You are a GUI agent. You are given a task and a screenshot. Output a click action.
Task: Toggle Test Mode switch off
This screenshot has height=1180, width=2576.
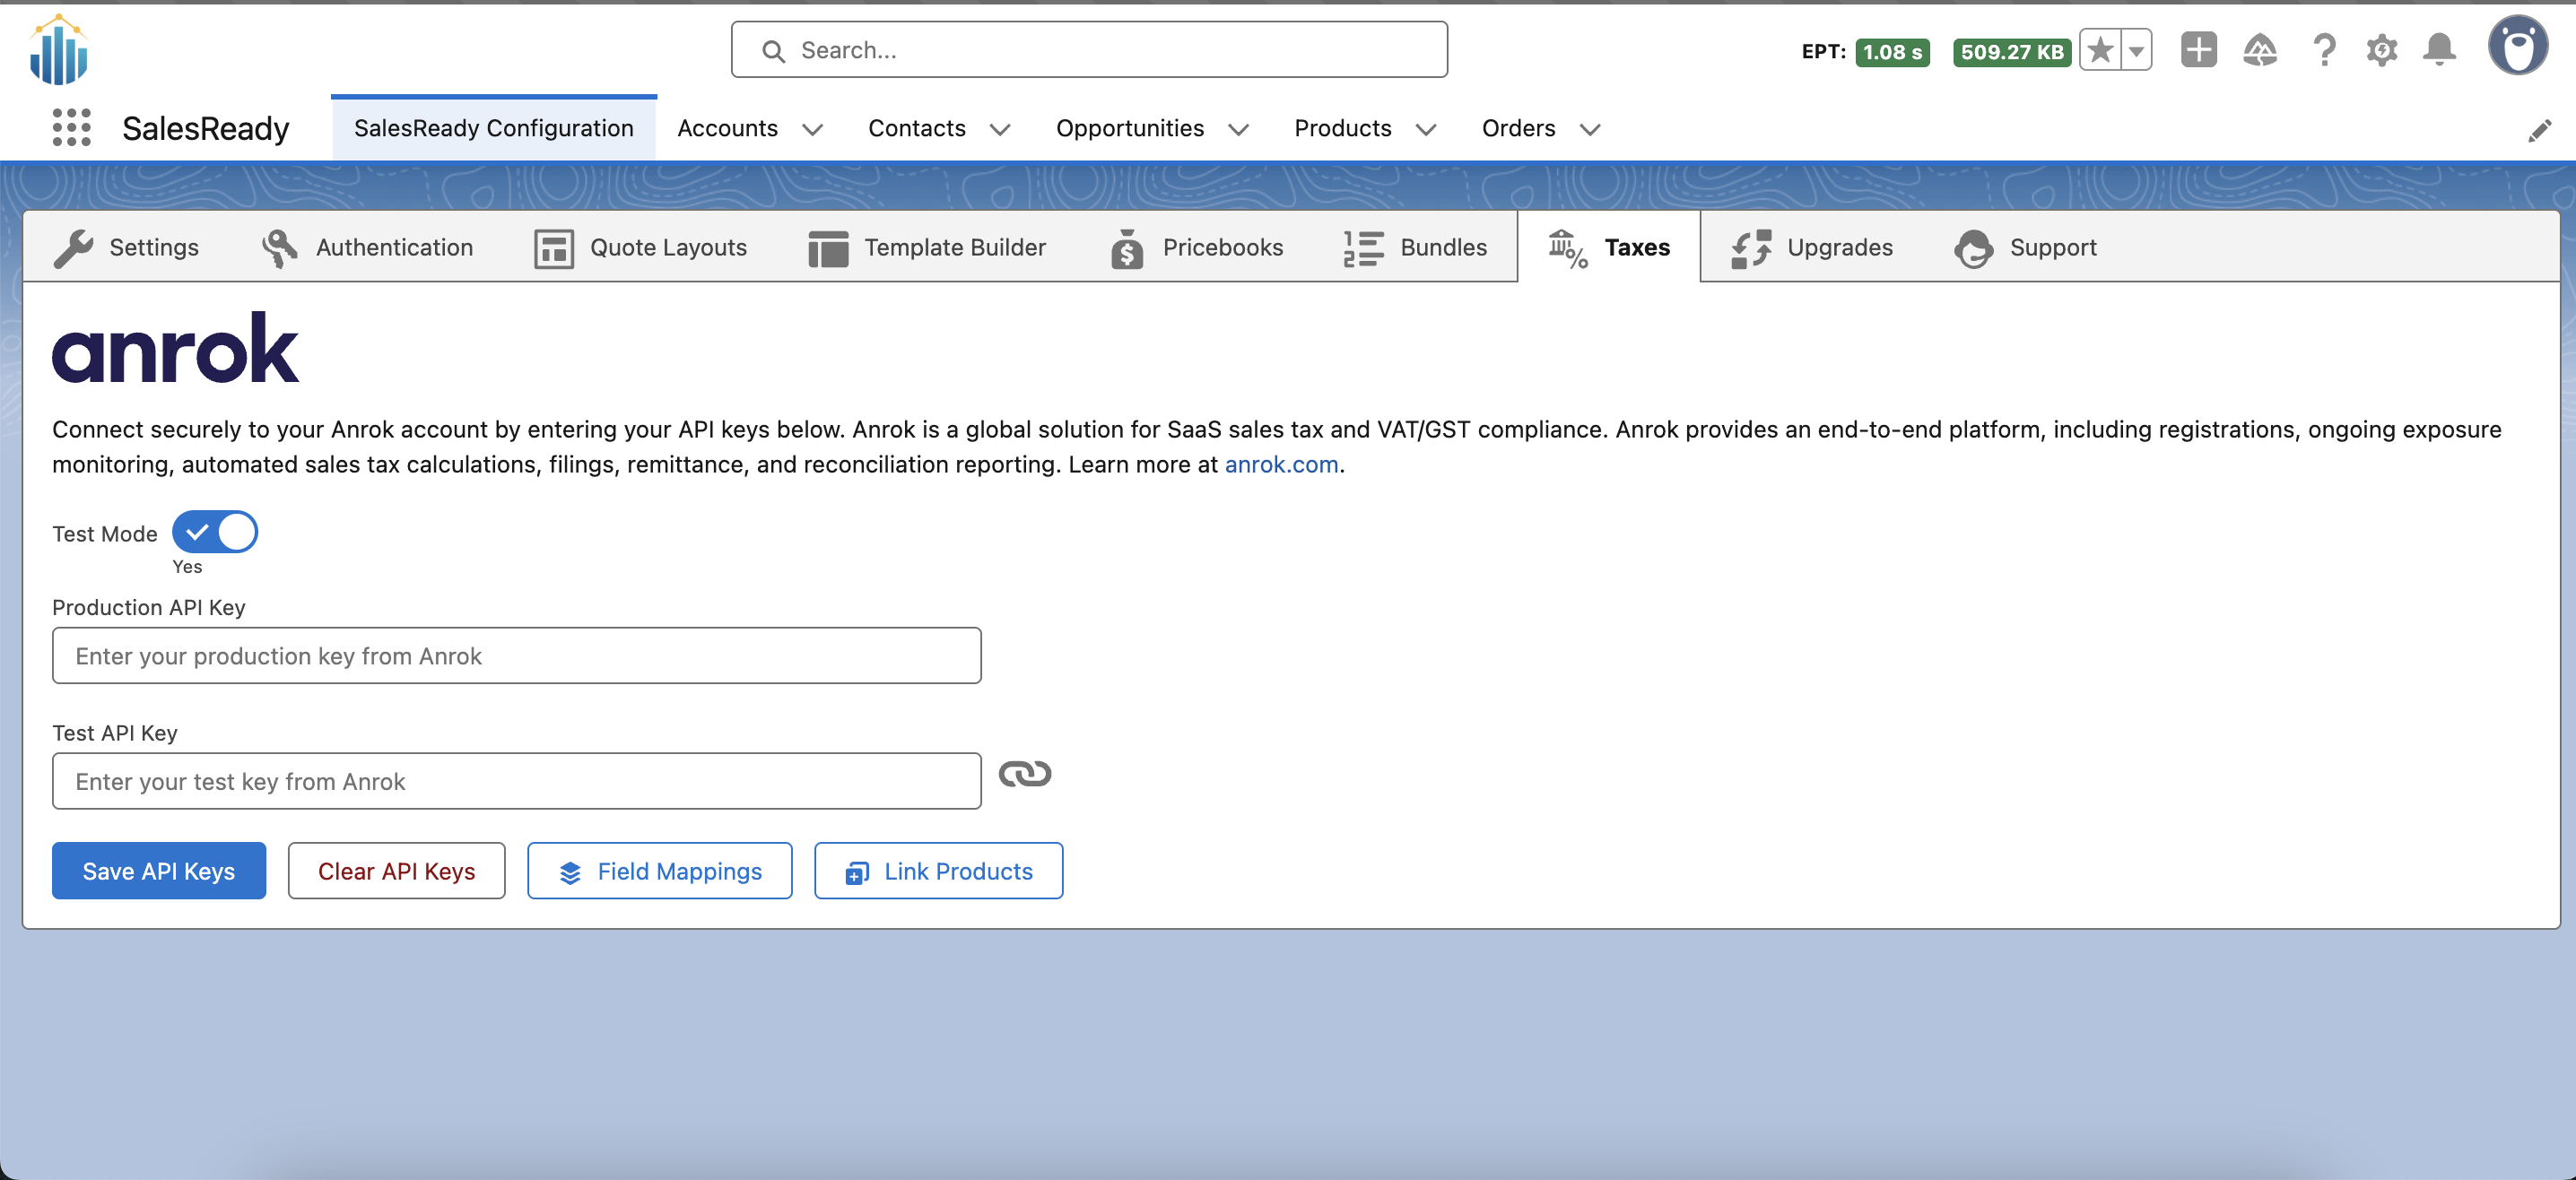215,532
